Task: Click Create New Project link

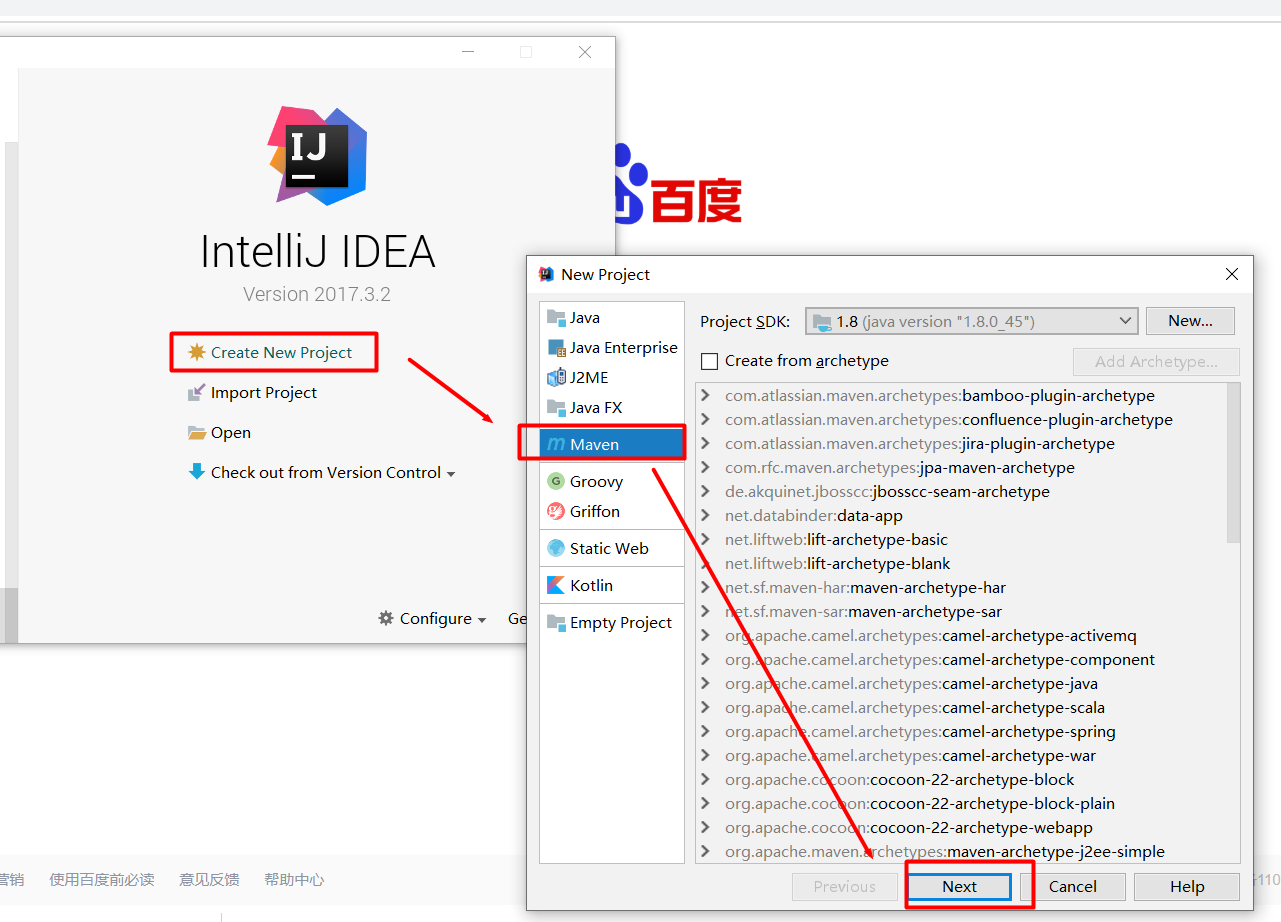Action: point(281,352)
